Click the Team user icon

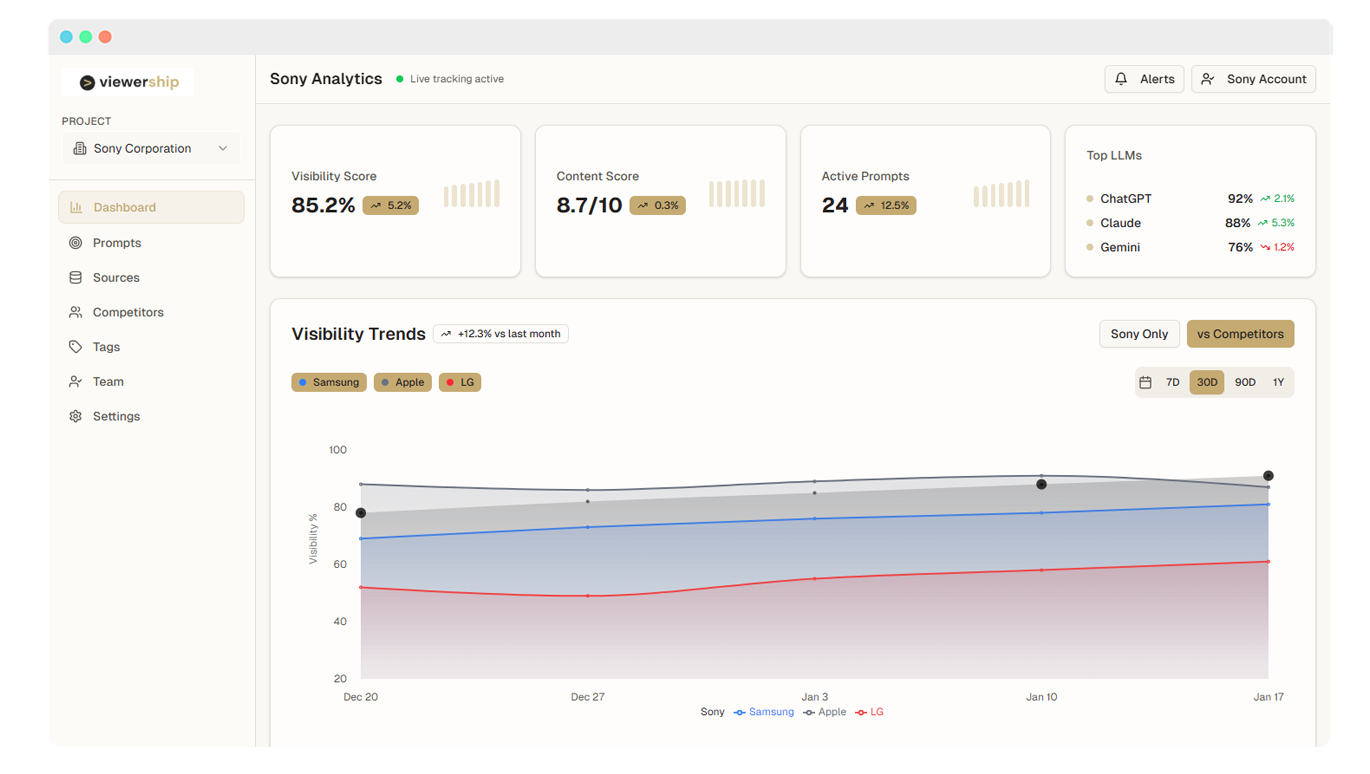coord(75,382)
